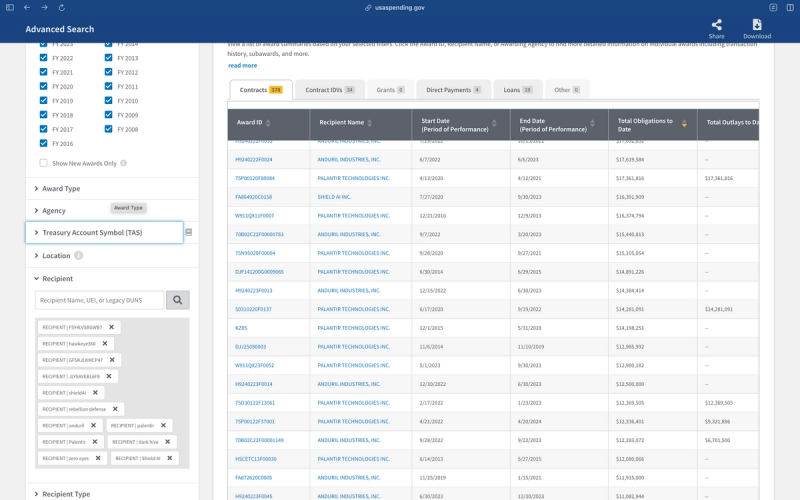This screenshot has width=800, height=500.
Task: Uncheck the FY 2013 checkbox
Action: pos(108,58)
